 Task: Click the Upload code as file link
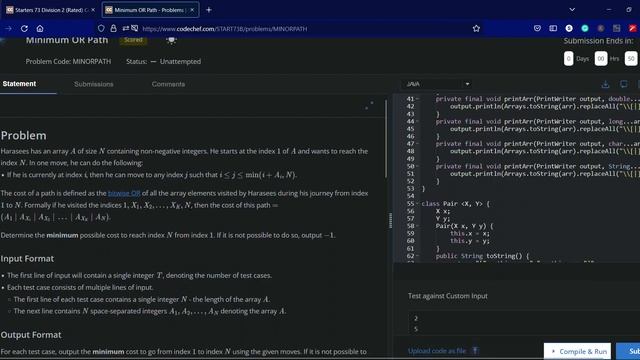[437, 351]
